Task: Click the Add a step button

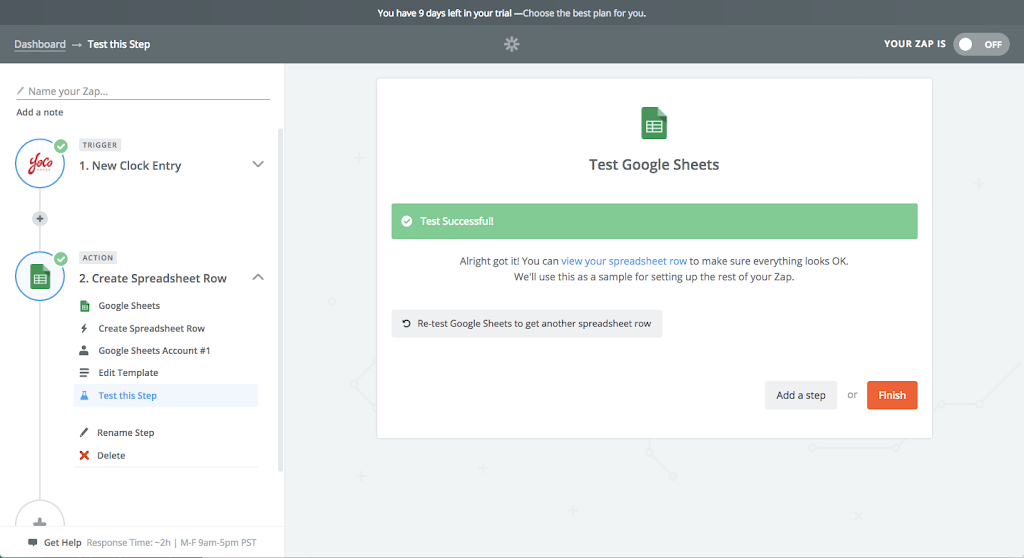Action: click(801, 395)
